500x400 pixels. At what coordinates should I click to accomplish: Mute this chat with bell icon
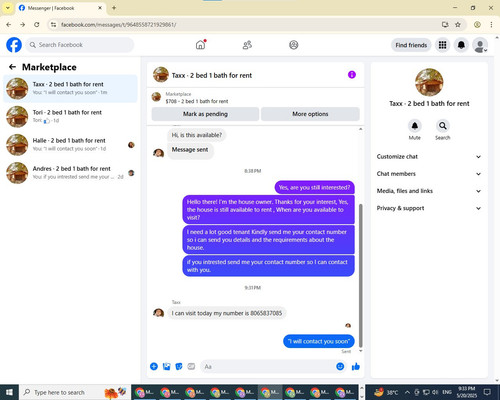click(x=415, y=126)
